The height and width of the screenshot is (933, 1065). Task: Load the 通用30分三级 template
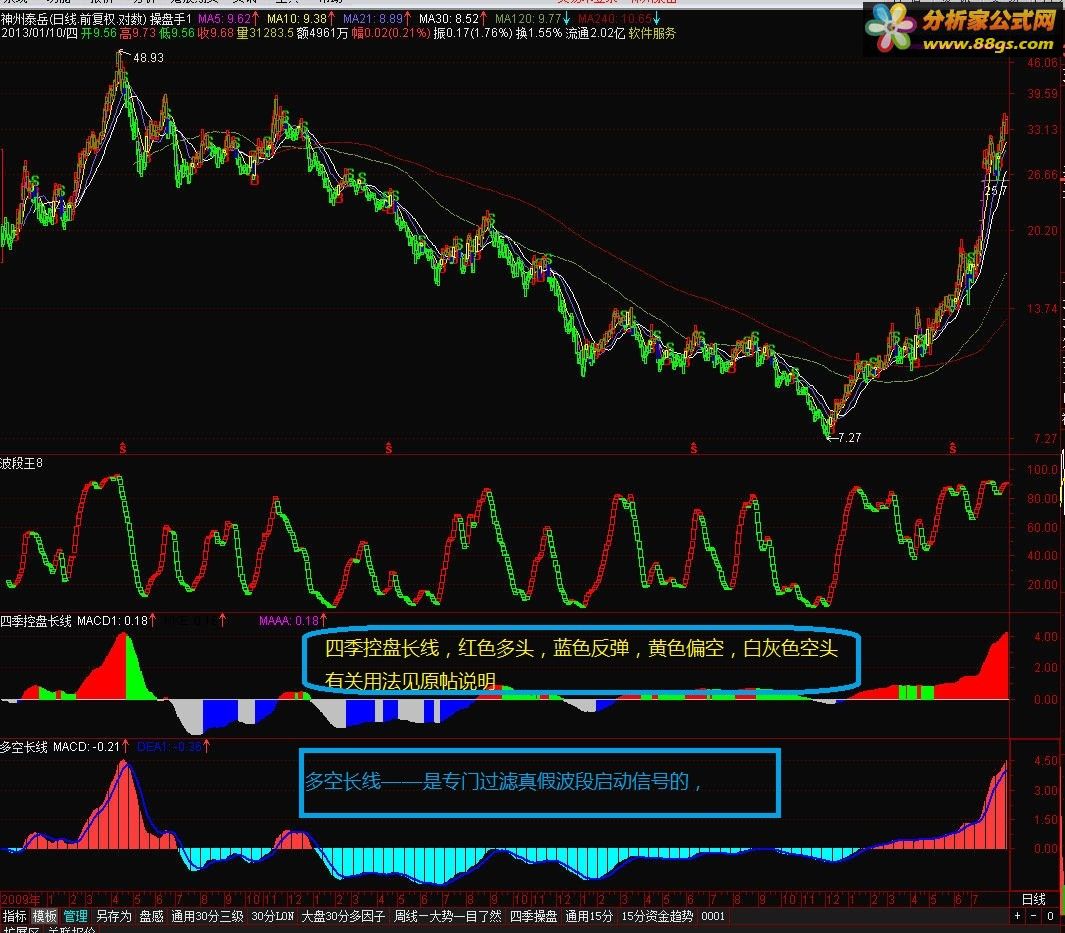(x=207, y=916)
